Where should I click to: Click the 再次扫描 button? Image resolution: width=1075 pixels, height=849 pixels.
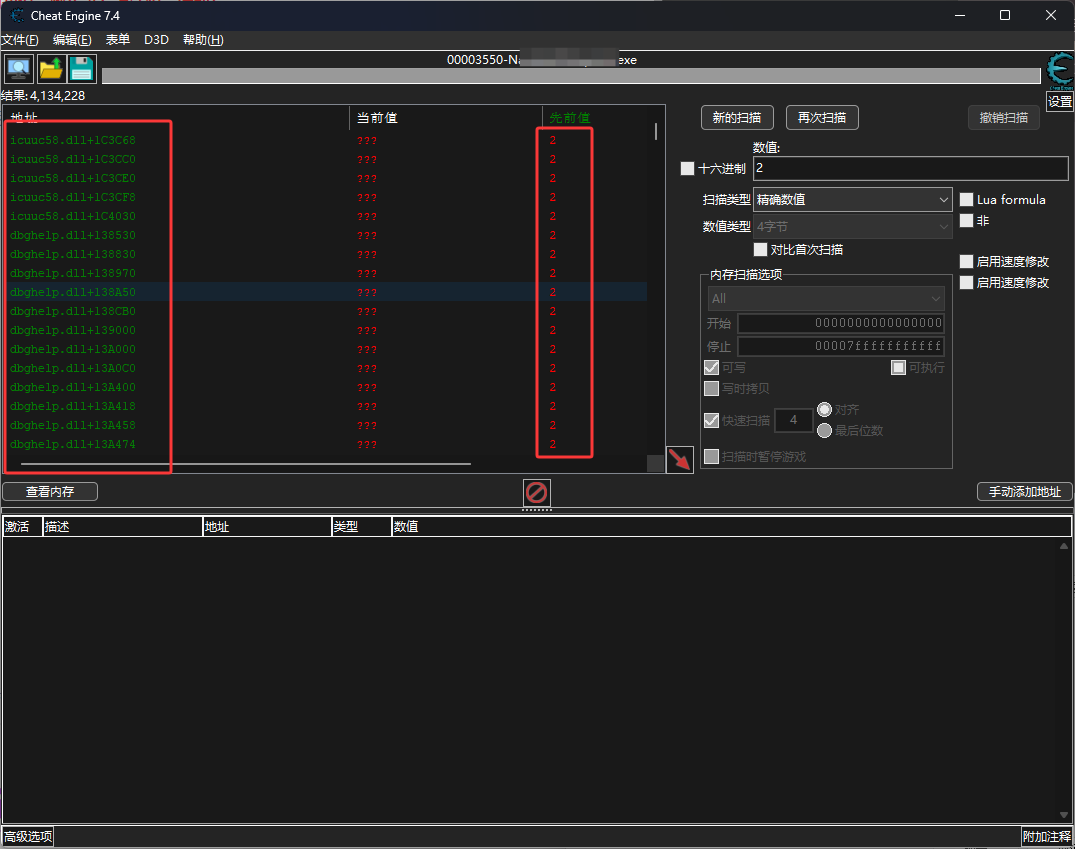[x=822, y=118]
